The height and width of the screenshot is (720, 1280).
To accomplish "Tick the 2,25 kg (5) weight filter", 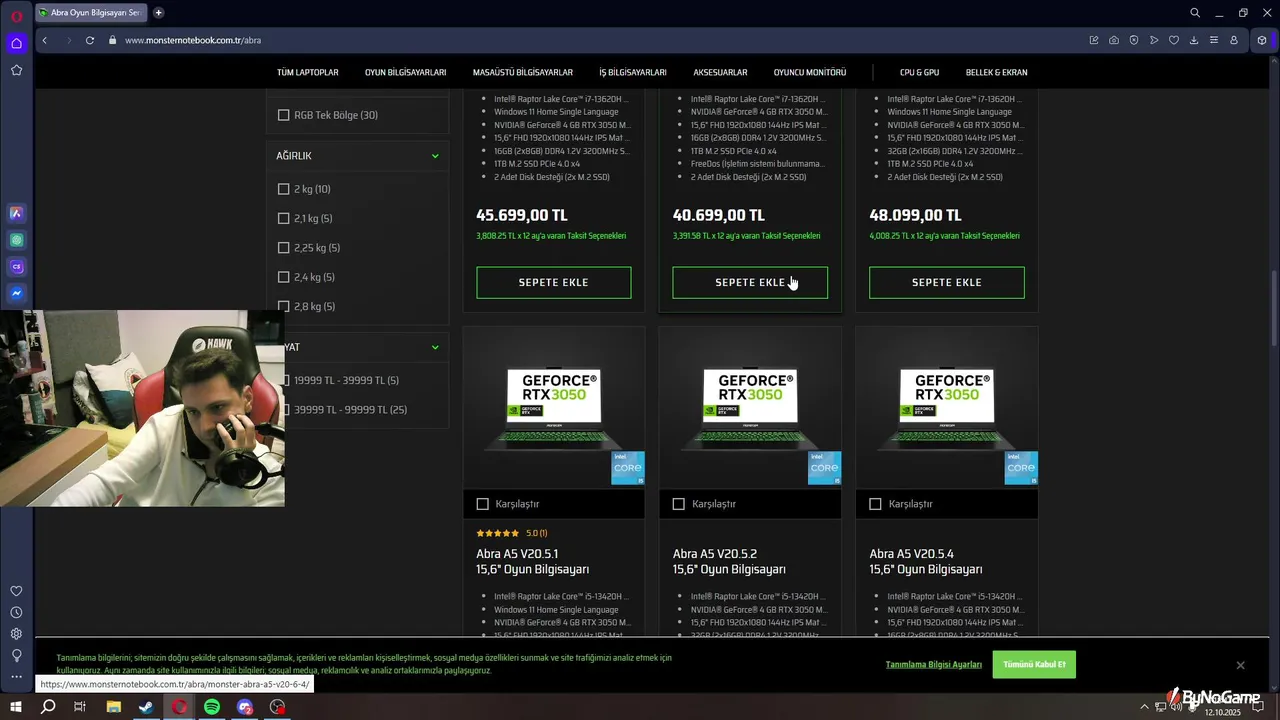I will pos(283,248).
